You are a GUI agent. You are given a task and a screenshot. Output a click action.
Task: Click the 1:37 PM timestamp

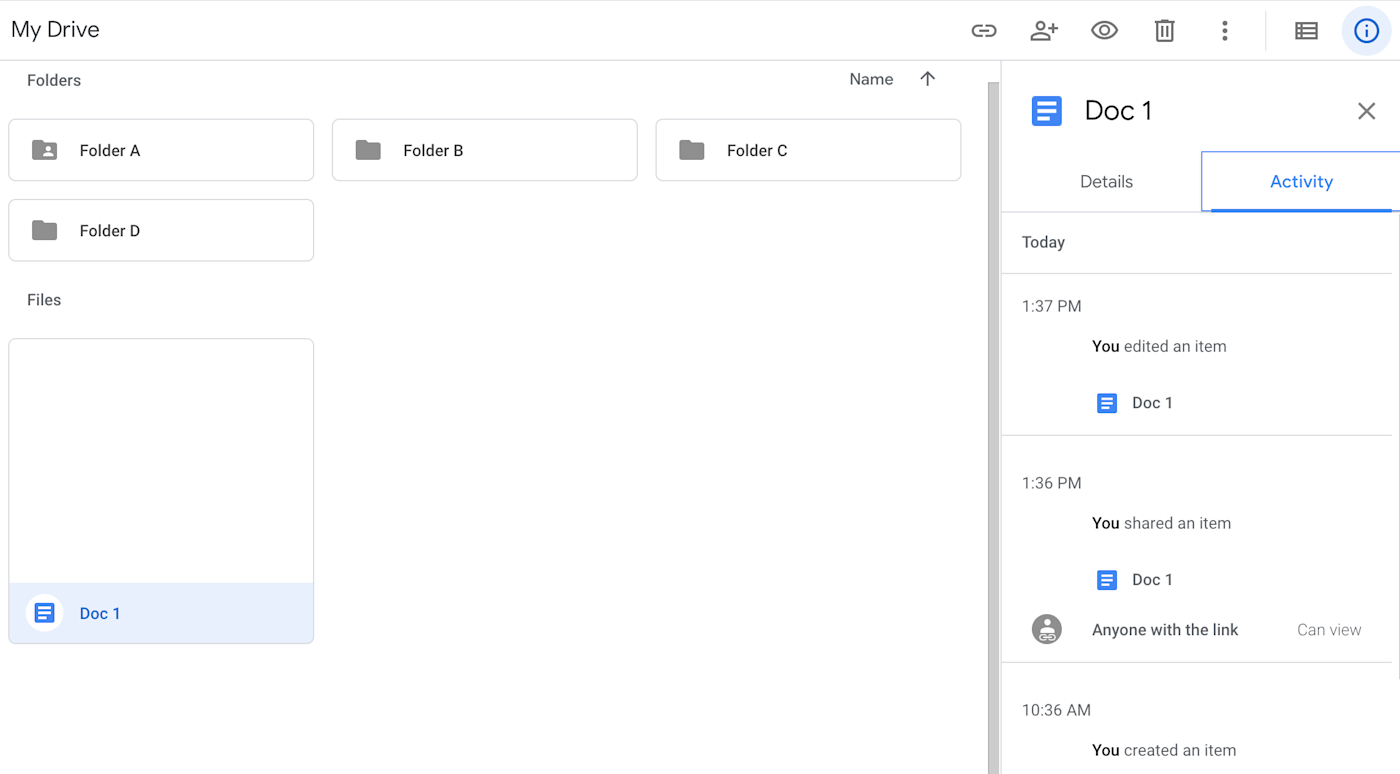(x=1051, y=306)
